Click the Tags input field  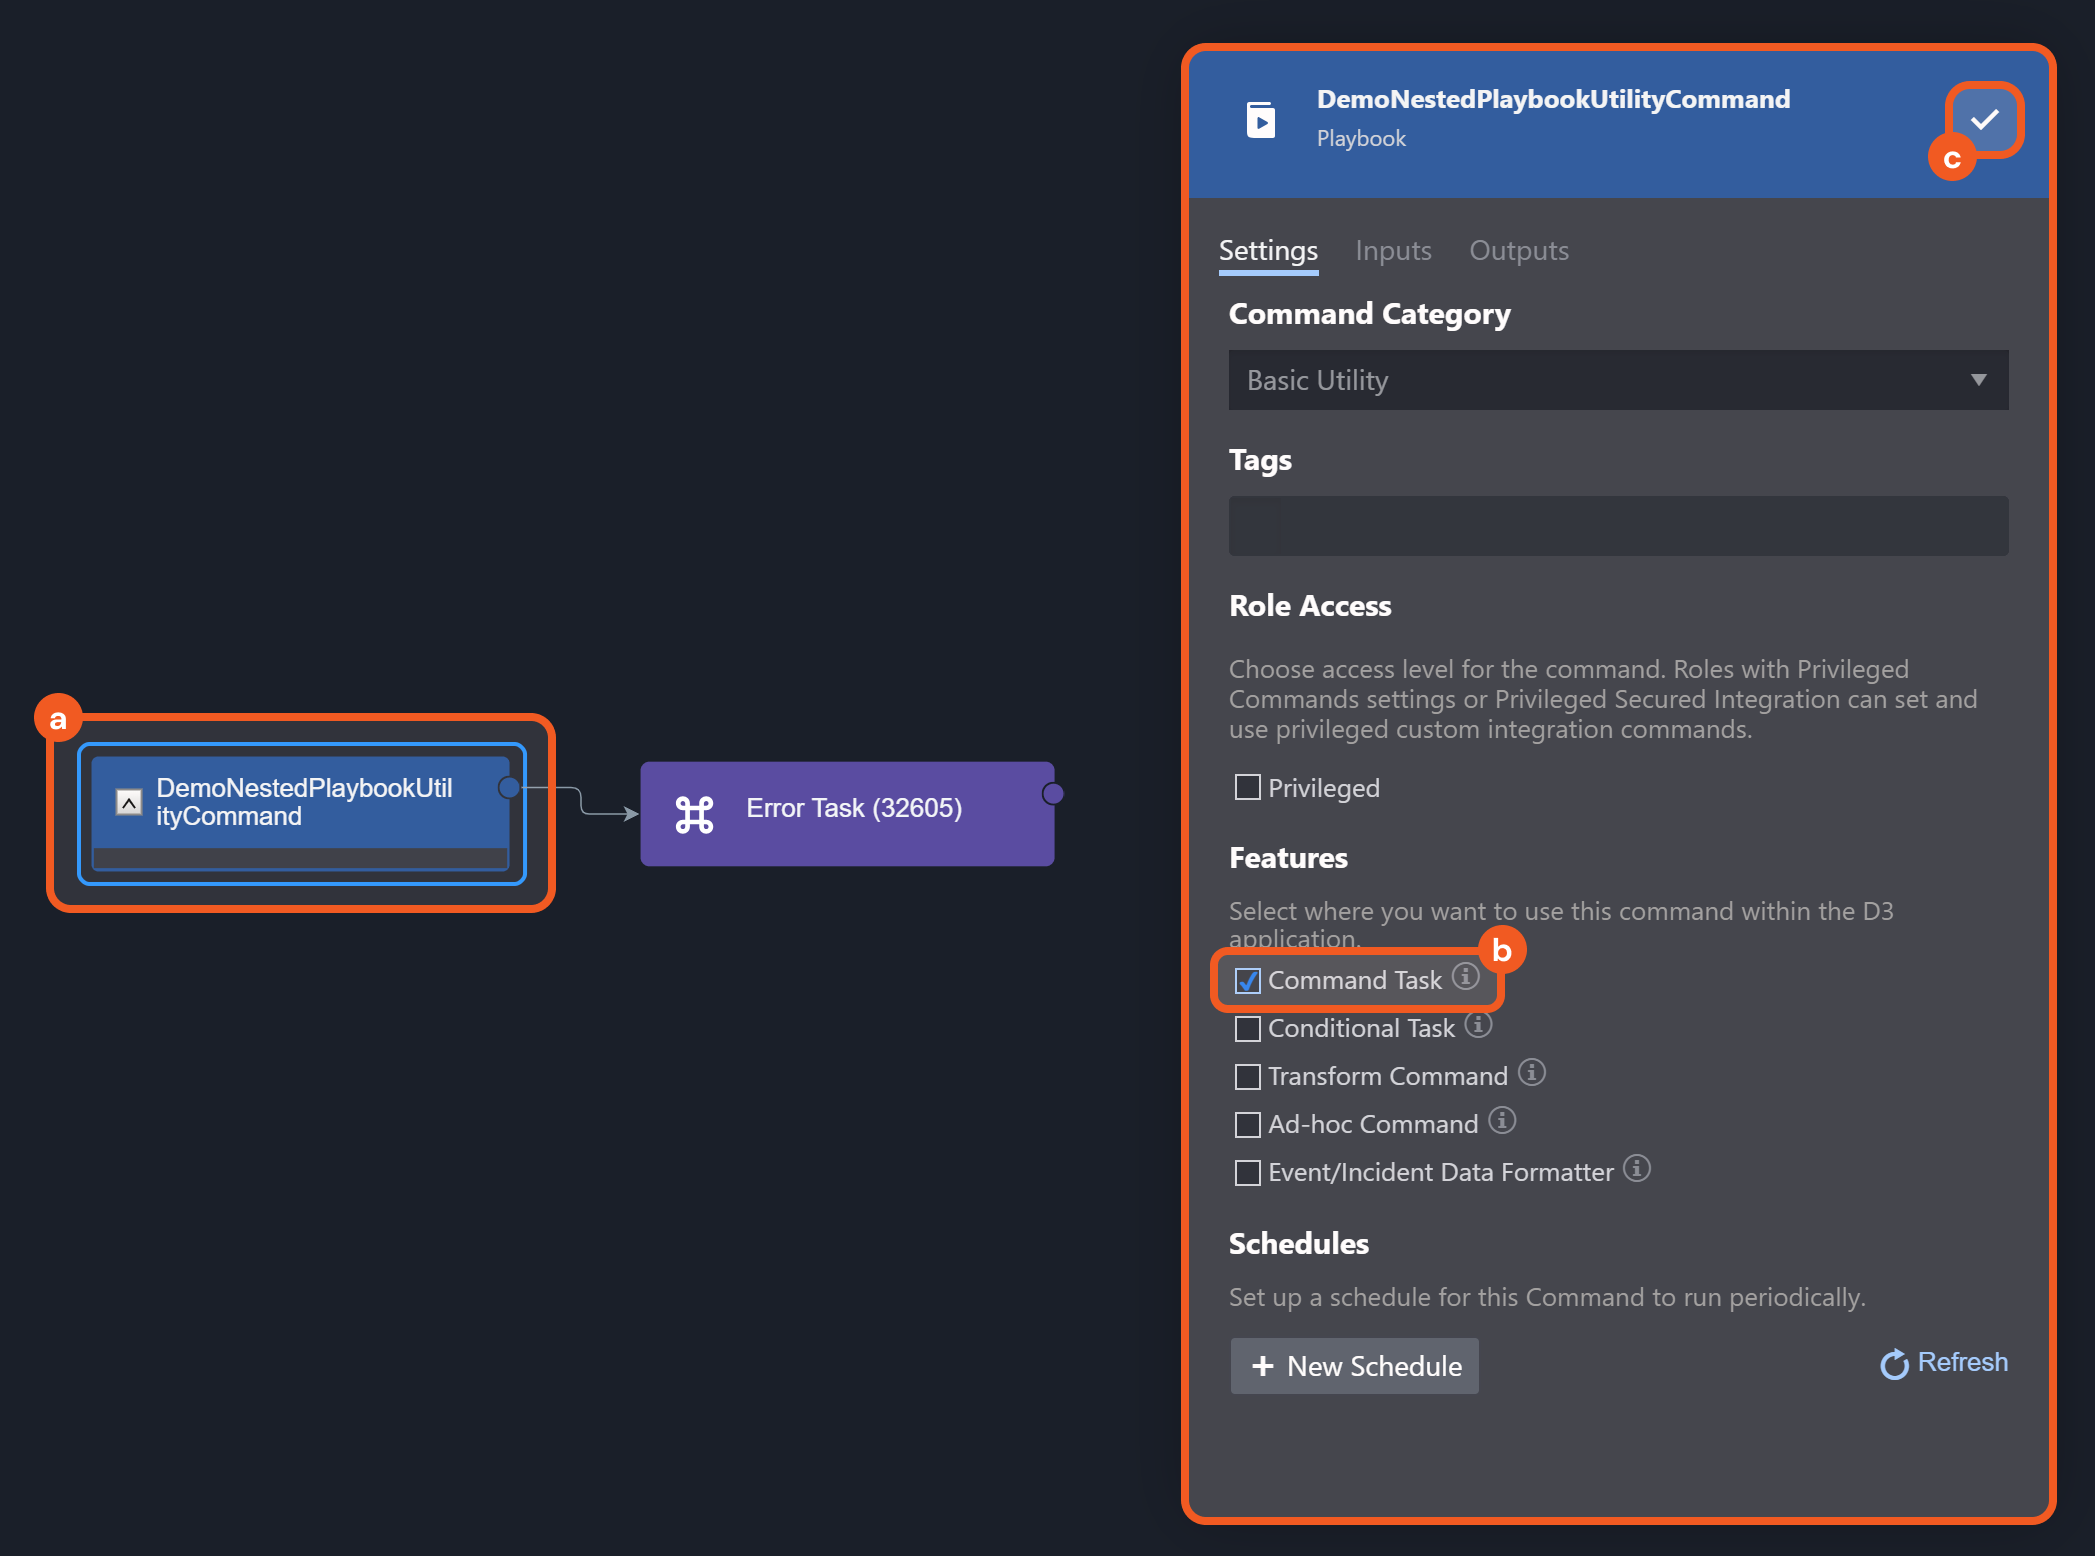[x=1617, y=526]
